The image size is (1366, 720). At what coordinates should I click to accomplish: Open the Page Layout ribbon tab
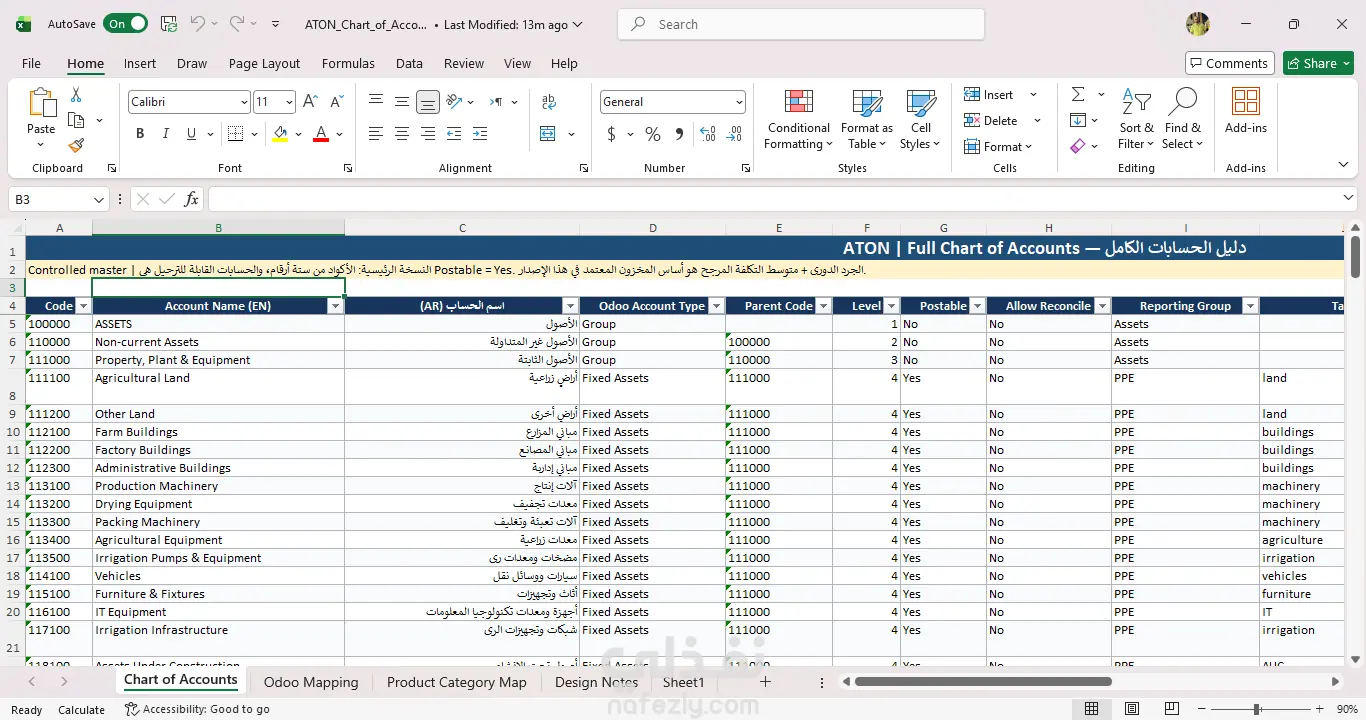264,63
